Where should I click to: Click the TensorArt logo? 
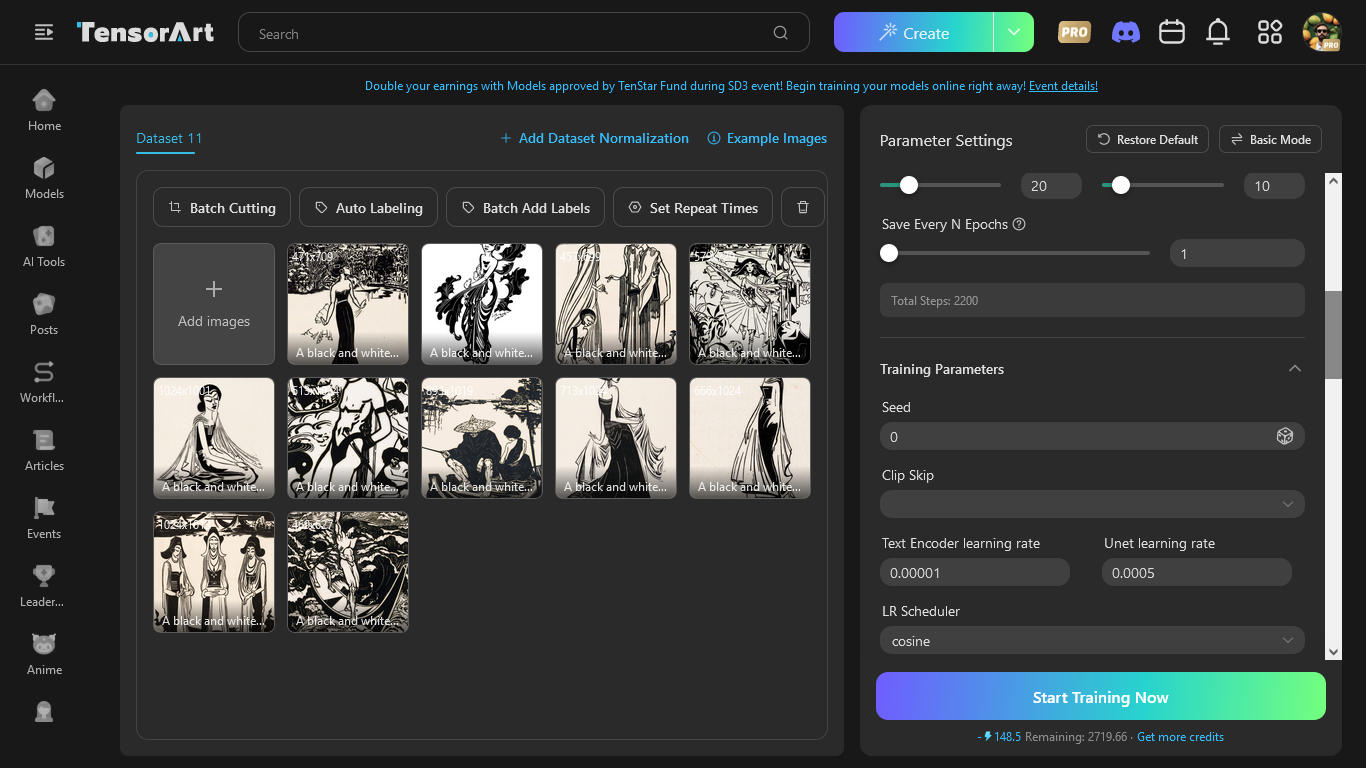(145, 33)
